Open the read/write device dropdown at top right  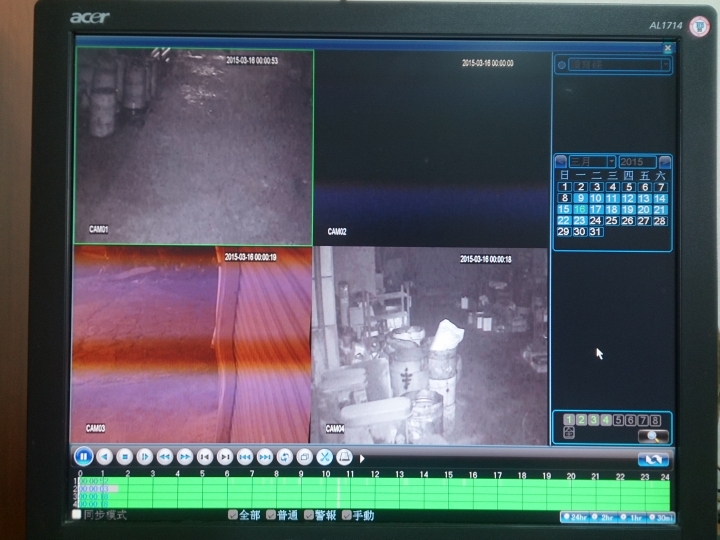coord(665,65)
